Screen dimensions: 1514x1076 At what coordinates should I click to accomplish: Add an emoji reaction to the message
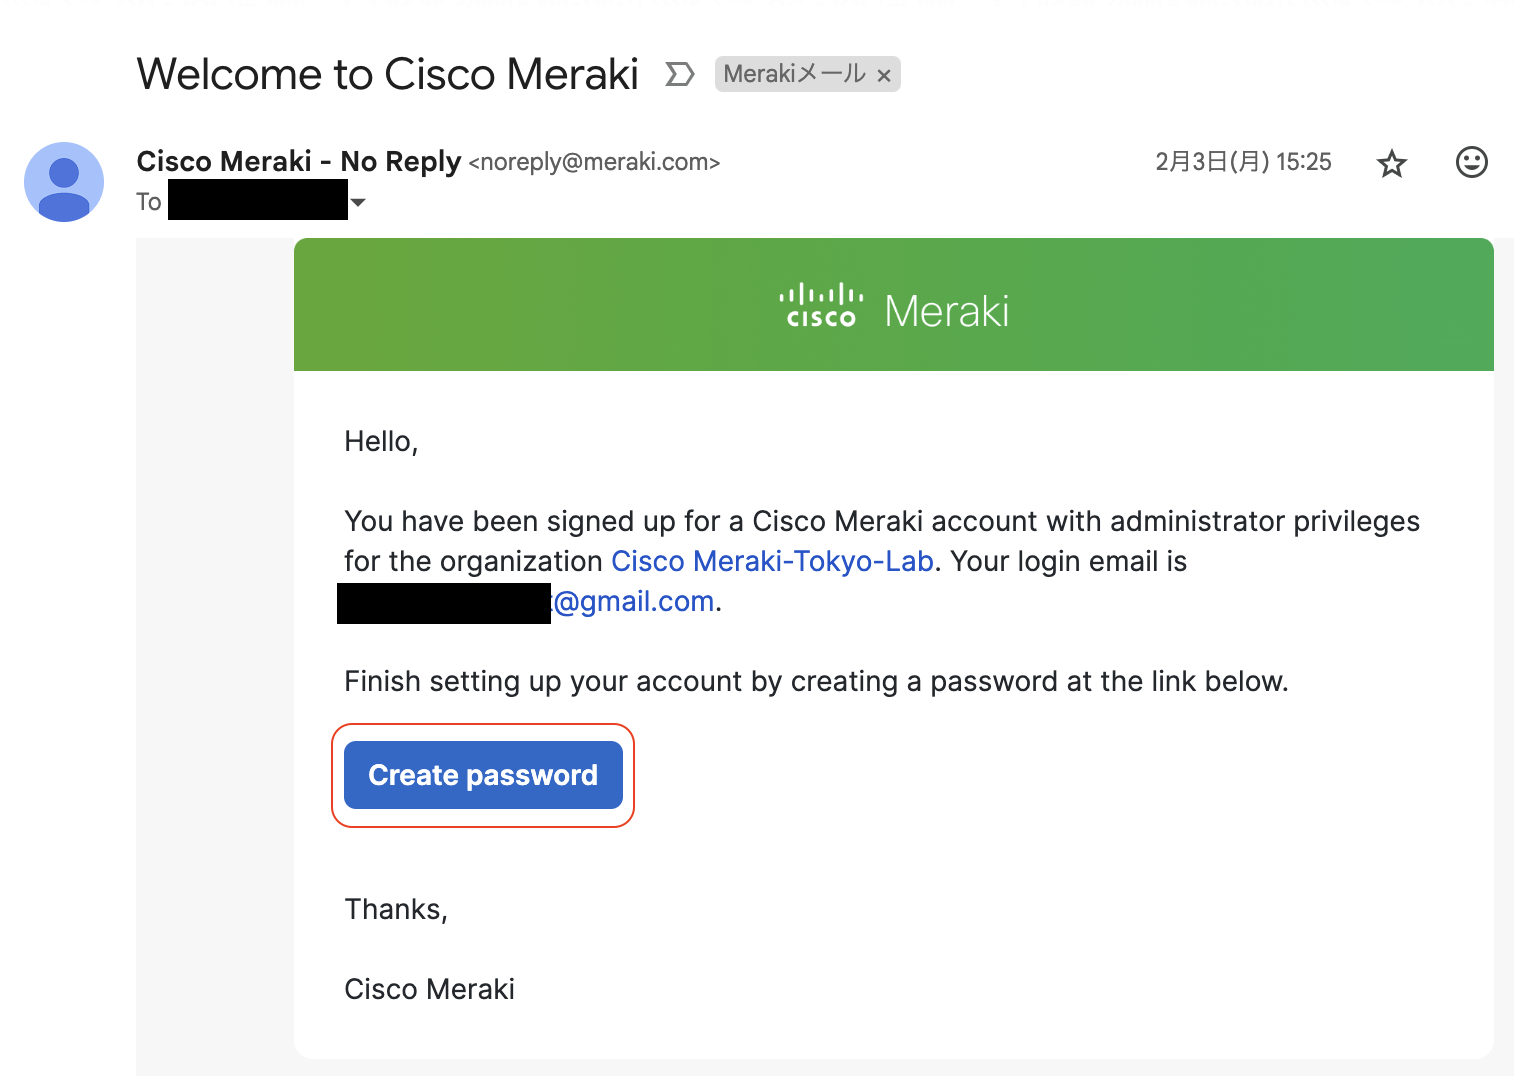(1471, 162)
